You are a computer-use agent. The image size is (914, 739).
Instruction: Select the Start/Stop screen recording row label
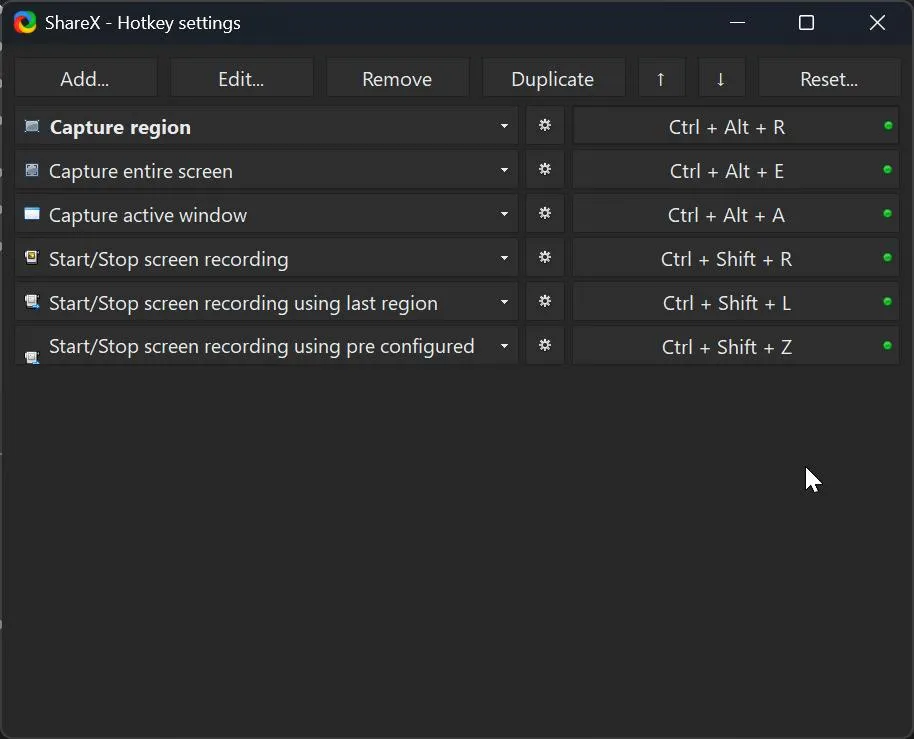pyautogui.click(x=168, y=259)
